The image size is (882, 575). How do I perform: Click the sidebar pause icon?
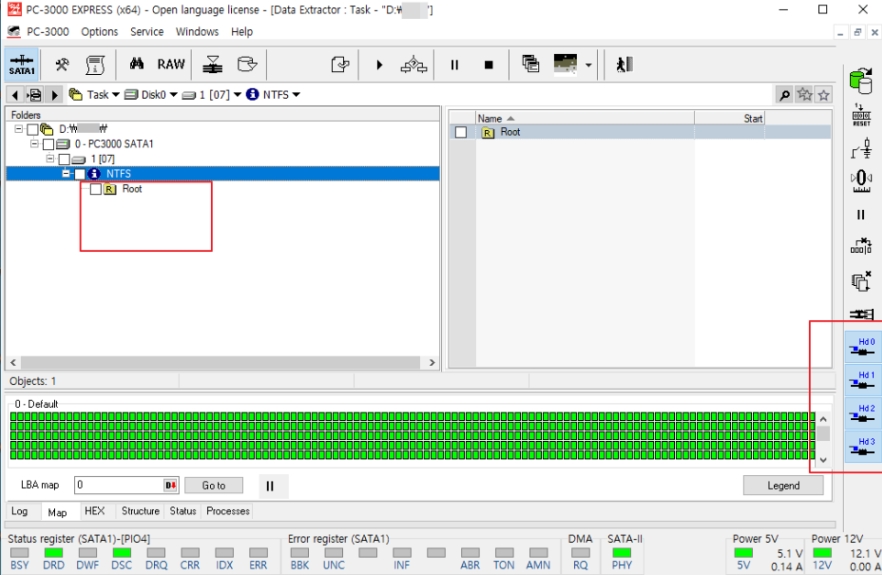[x=861, y=214]
